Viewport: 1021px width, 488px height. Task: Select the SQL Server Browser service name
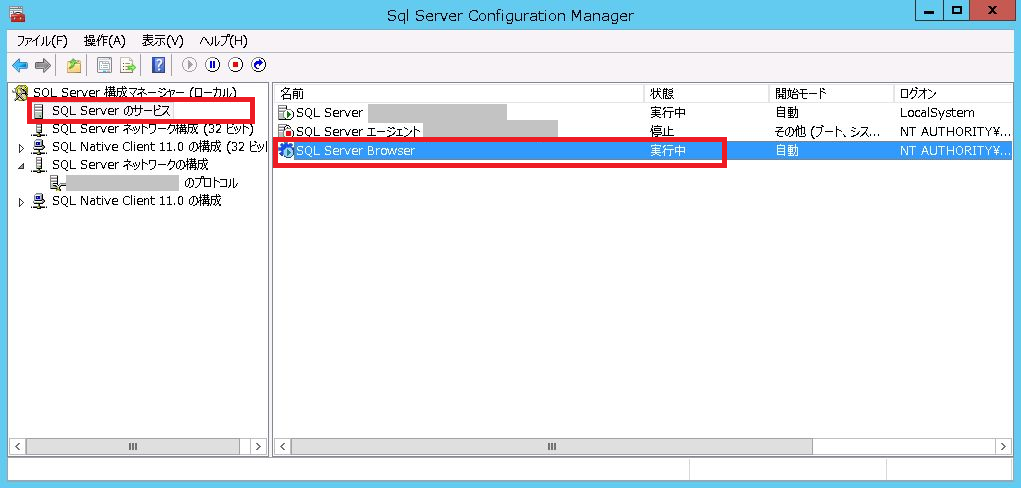356,151
